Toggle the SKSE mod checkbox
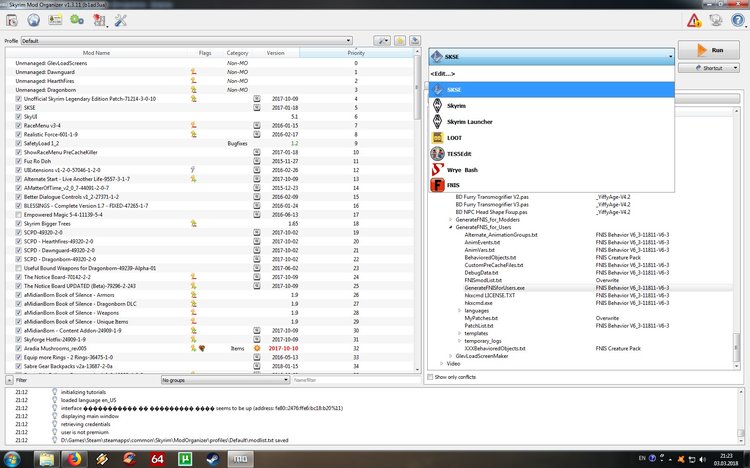Viewport: 750px width, 468px height. (19, 108)
